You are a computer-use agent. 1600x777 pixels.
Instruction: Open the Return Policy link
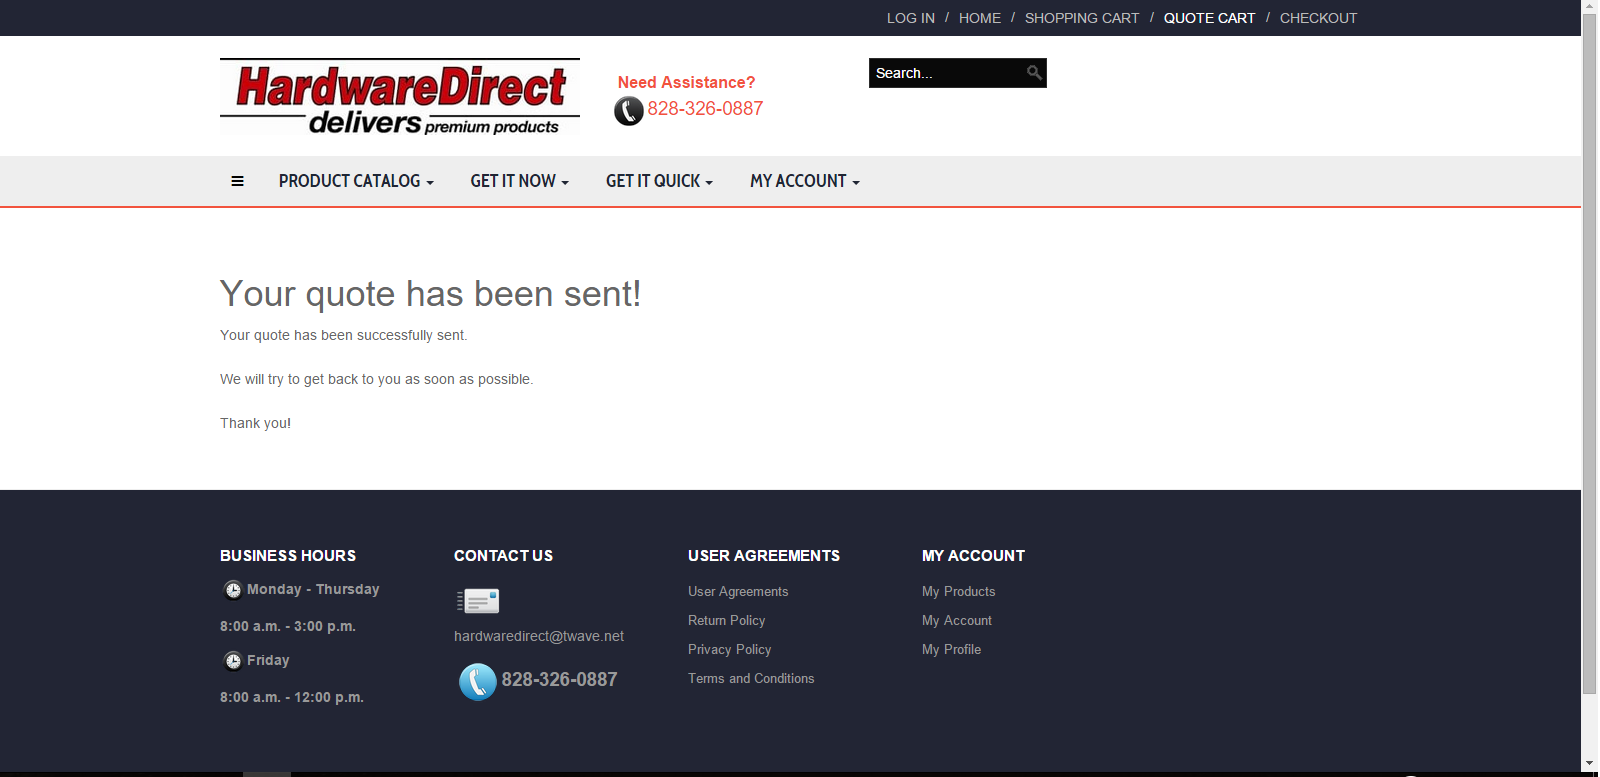(x=726, y=621)
